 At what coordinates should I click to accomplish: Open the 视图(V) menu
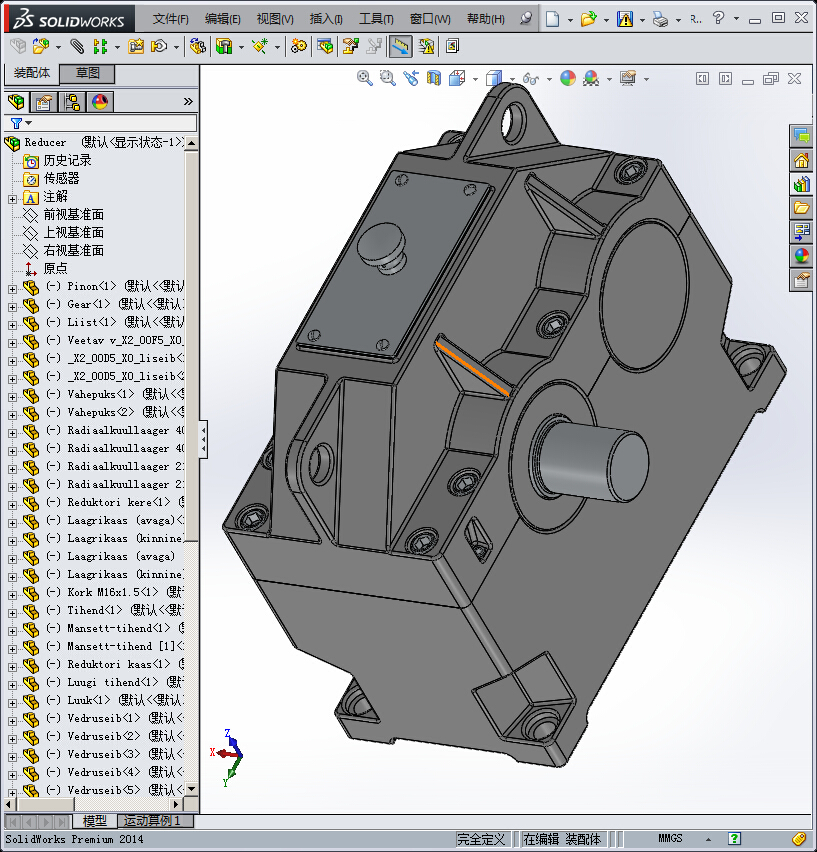275,19
